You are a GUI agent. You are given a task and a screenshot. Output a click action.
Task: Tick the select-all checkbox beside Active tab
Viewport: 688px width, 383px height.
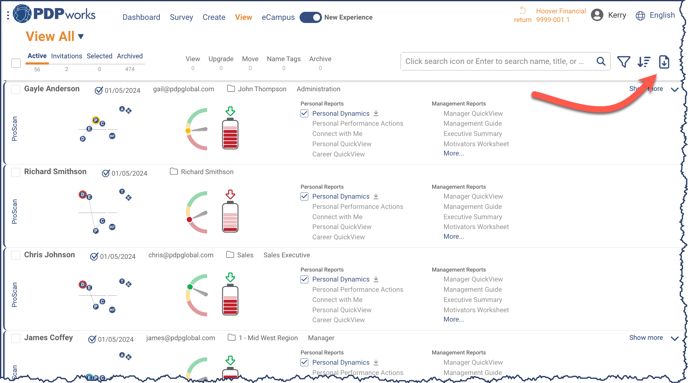(x=16, y=63)
